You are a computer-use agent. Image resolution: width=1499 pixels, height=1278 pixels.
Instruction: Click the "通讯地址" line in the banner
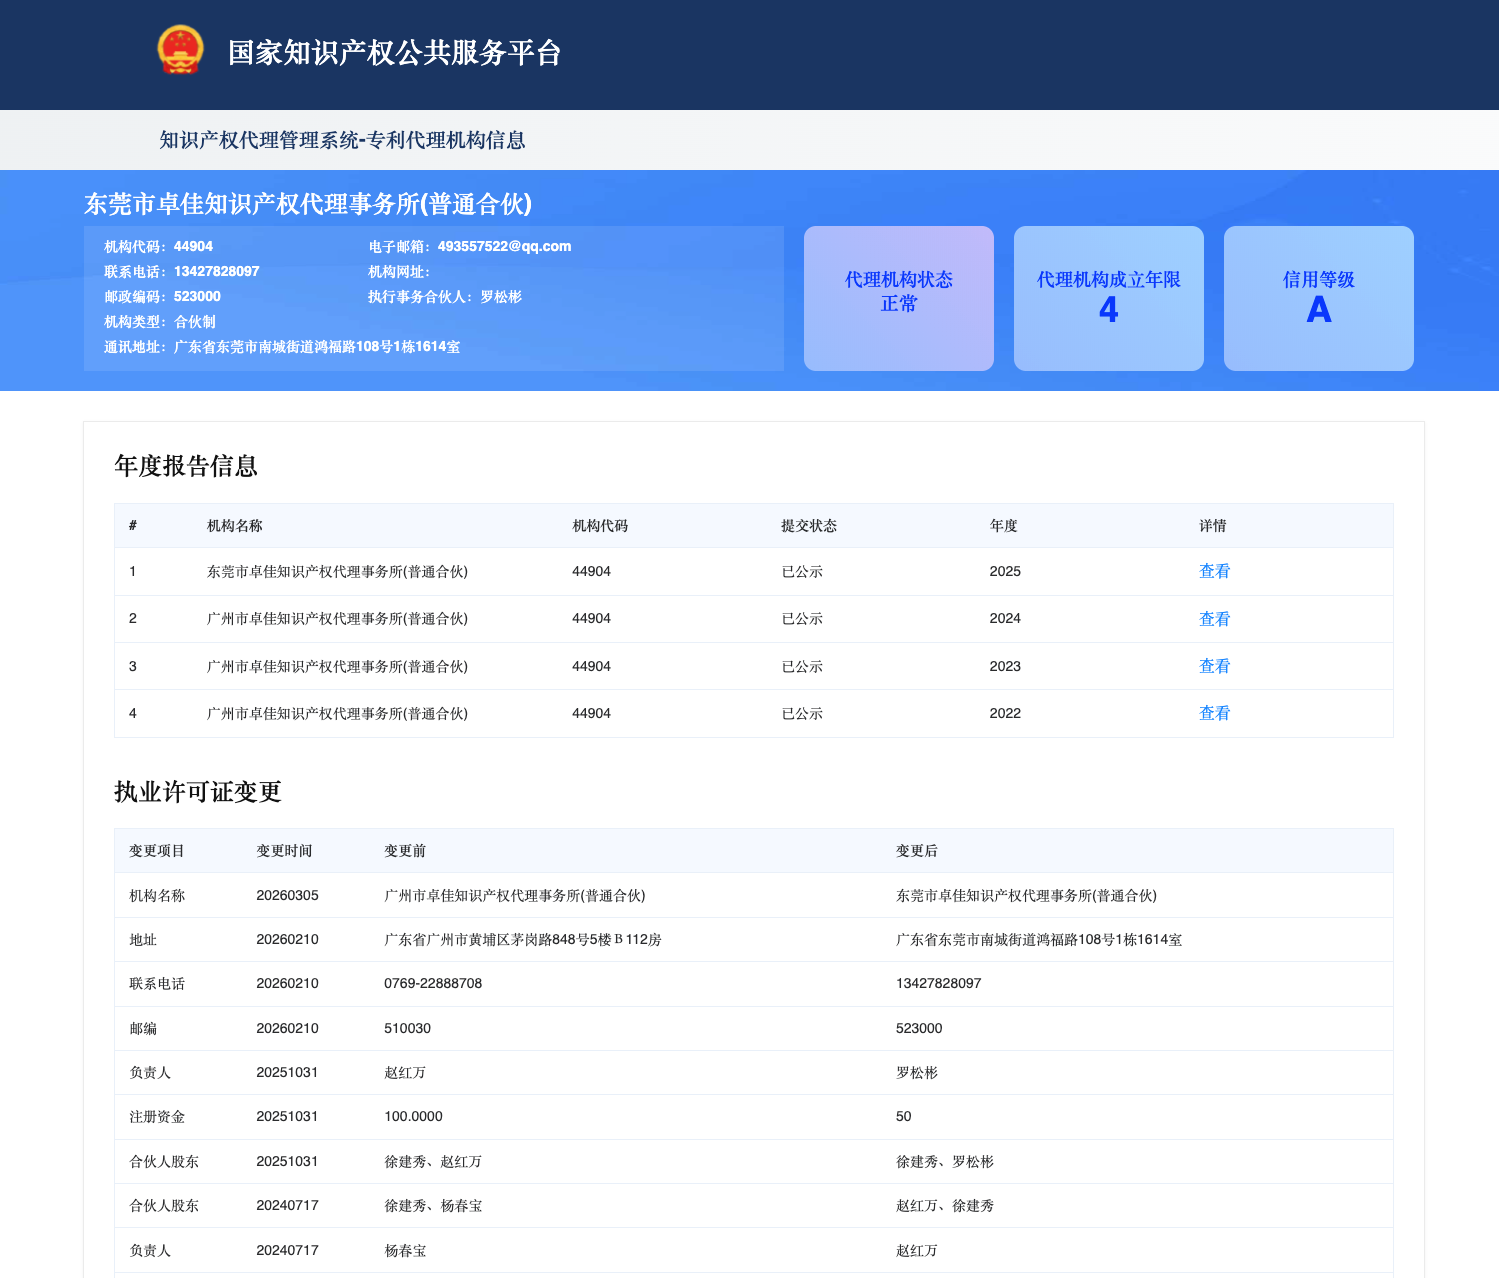point(282,347)
